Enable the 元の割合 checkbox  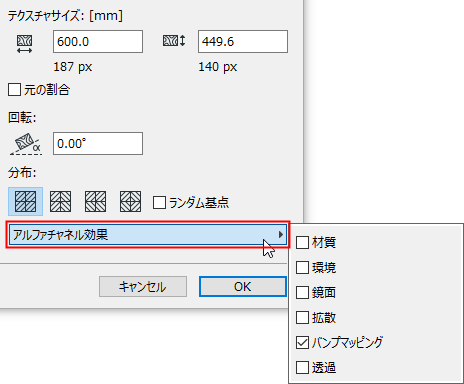[14, 90]
